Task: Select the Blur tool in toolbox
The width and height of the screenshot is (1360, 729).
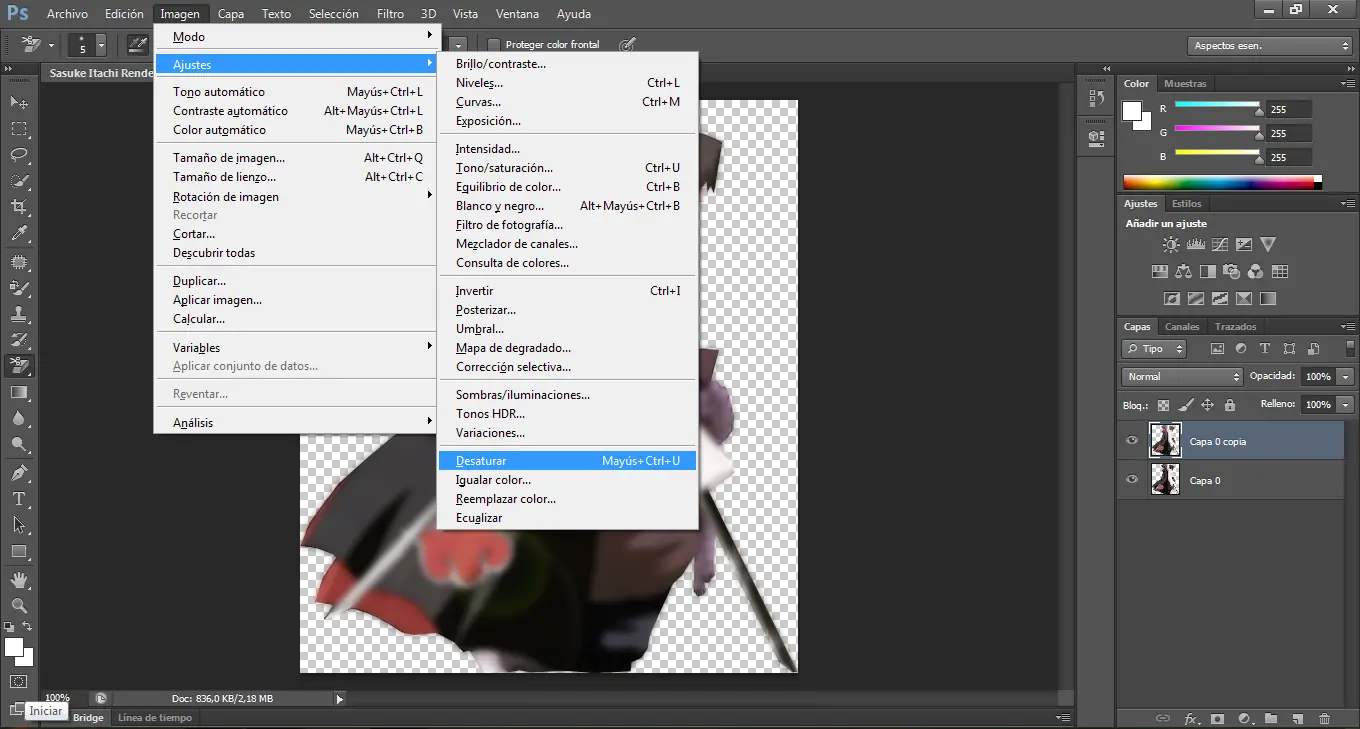Action: pyautogui.click(x=19, y=419)
